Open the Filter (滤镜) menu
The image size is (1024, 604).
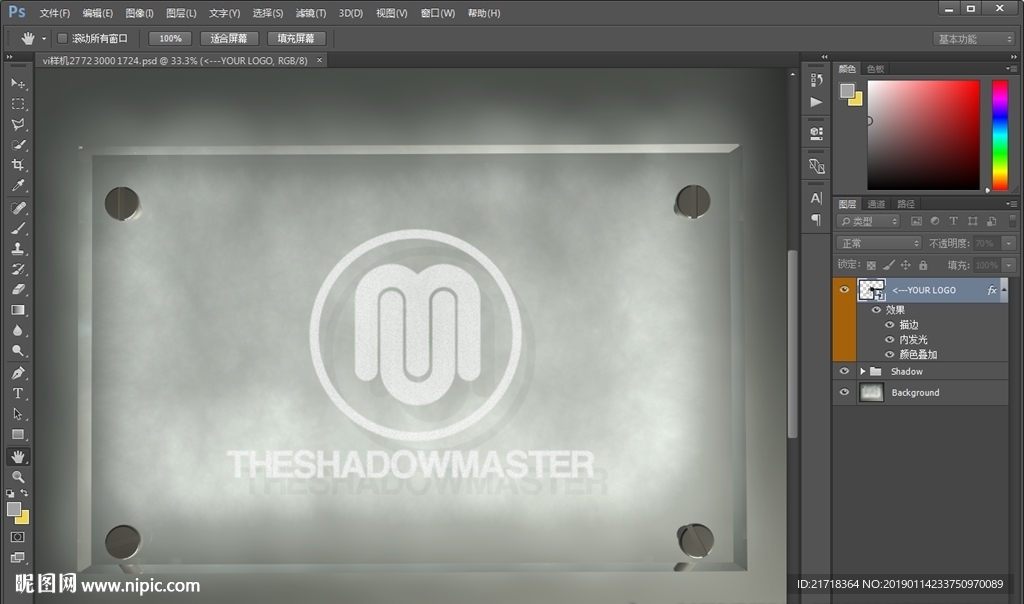(310, 13)
